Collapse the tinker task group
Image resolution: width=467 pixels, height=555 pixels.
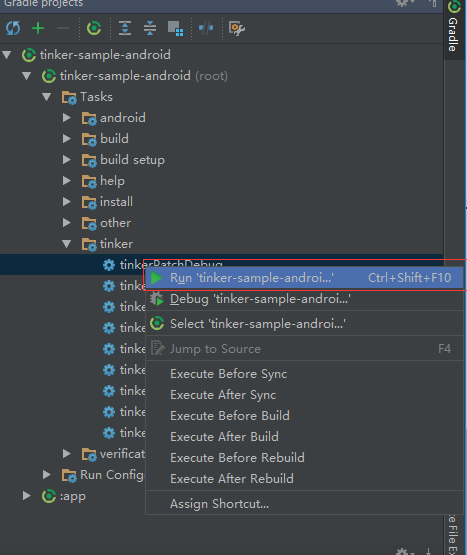67,244
